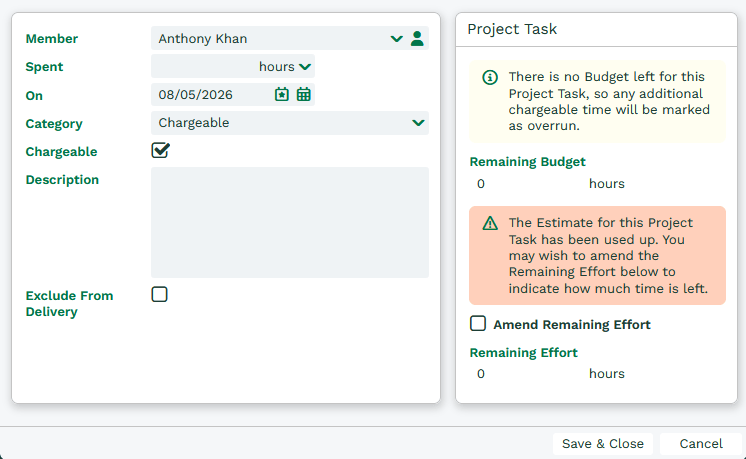Enable the Amend Remaining Effort checkbox

click(x=478, y=323)
